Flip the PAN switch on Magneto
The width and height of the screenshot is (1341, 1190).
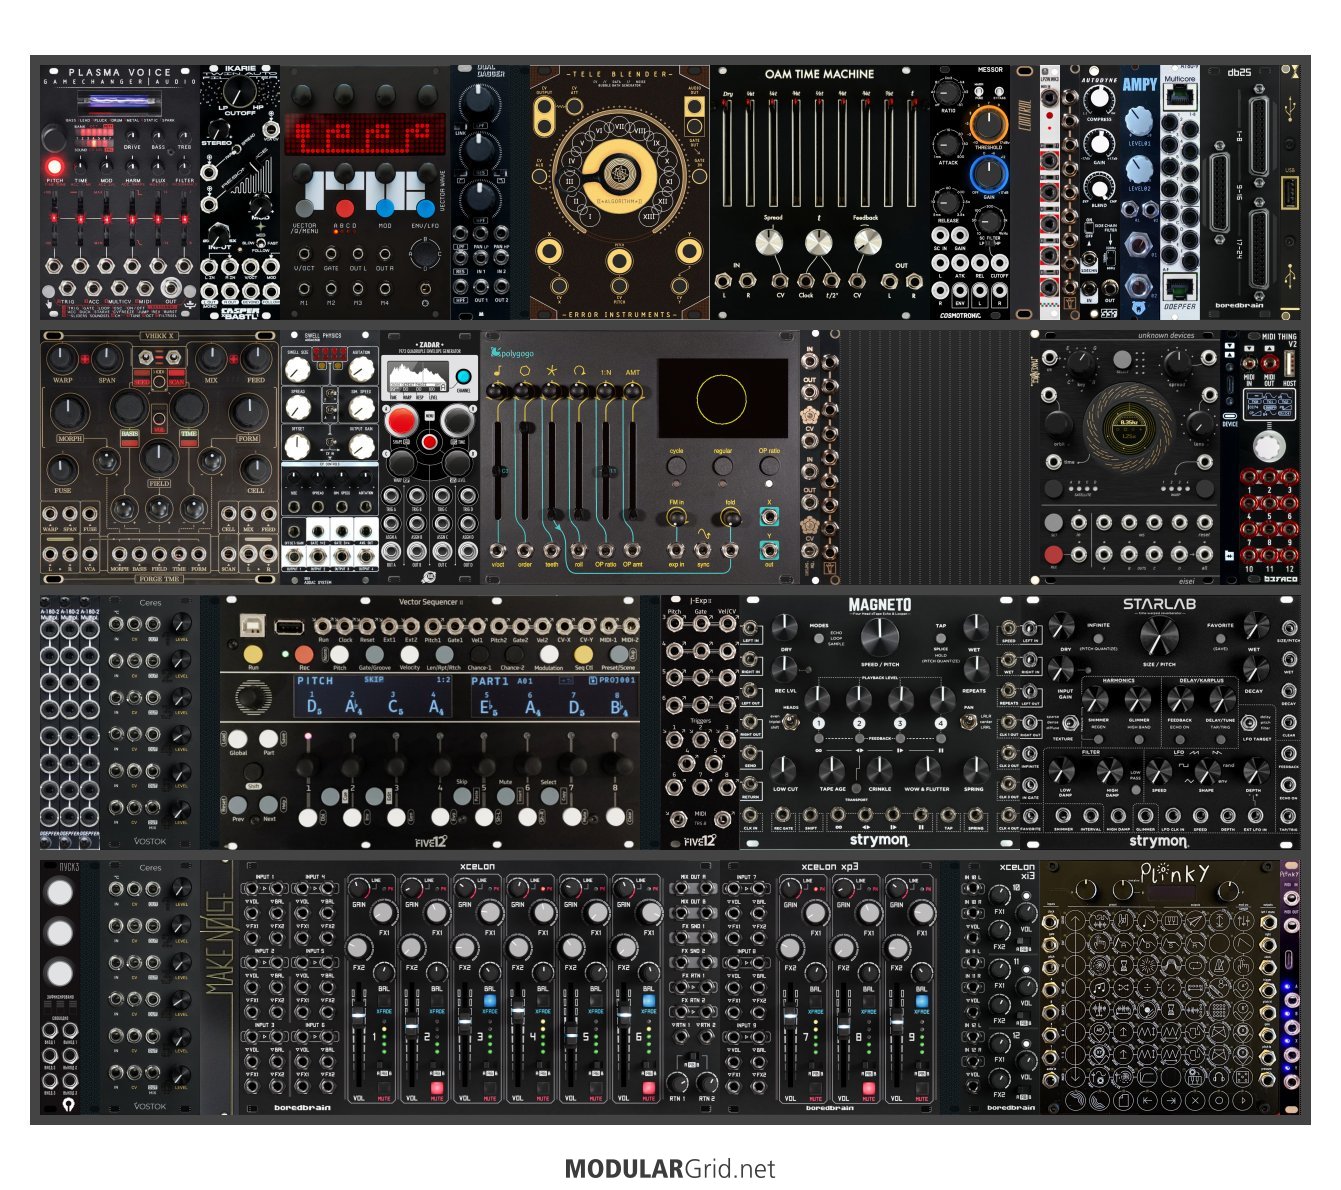pyautogui.click(x=969, y=722)
